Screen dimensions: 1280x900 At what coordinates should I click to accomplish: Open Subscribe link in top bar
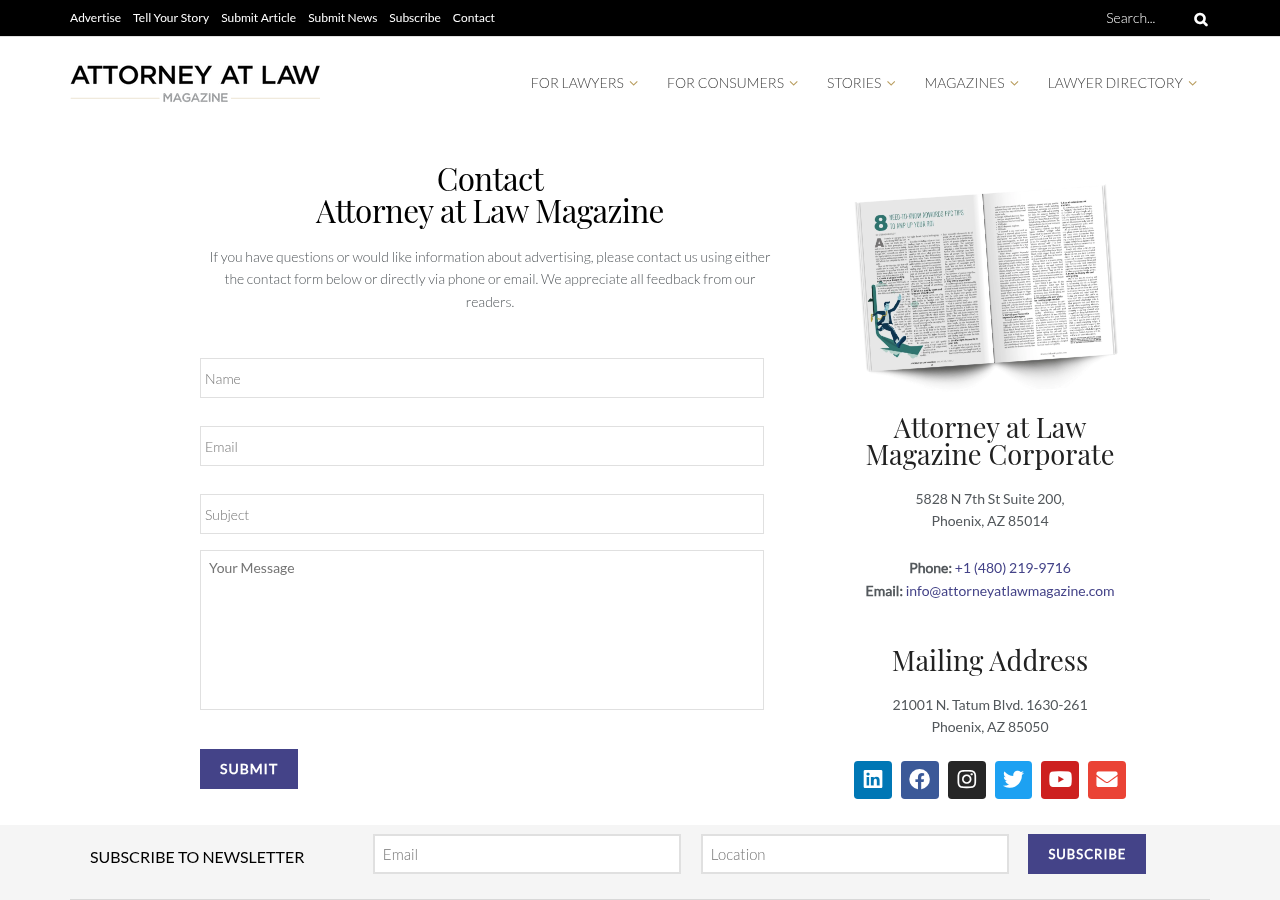pyautogui.click(x=415, y=18)
